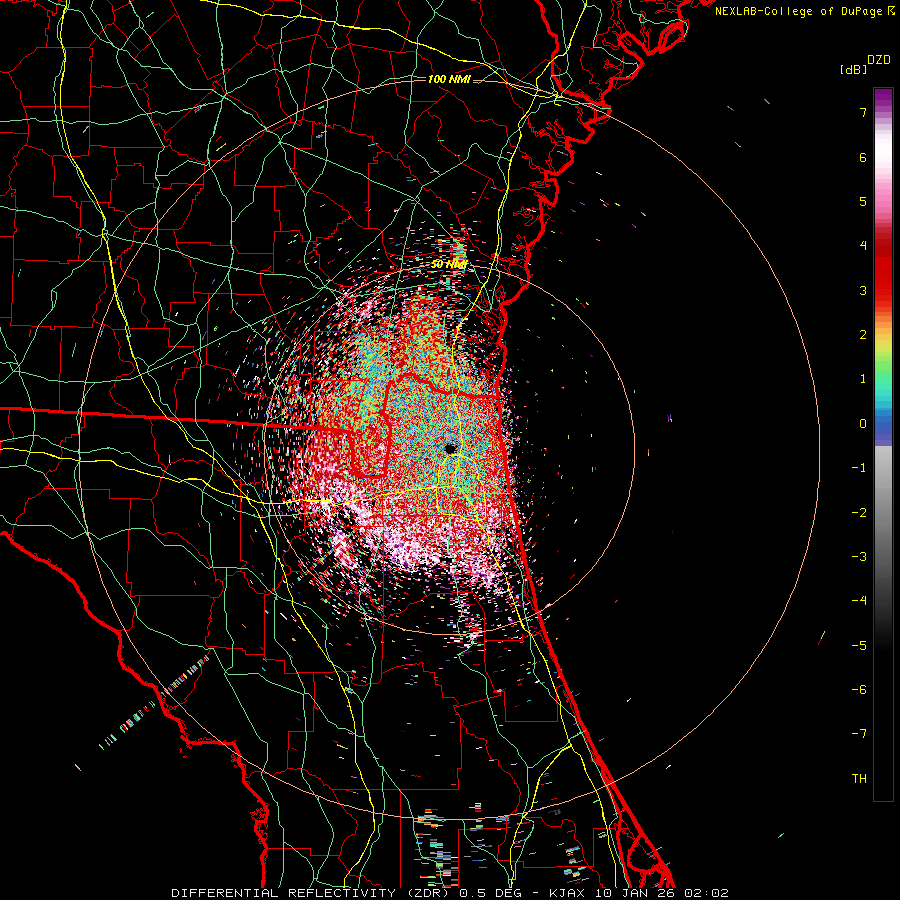
Task: Click the 100 NMI range ring label
Action: 449,79
